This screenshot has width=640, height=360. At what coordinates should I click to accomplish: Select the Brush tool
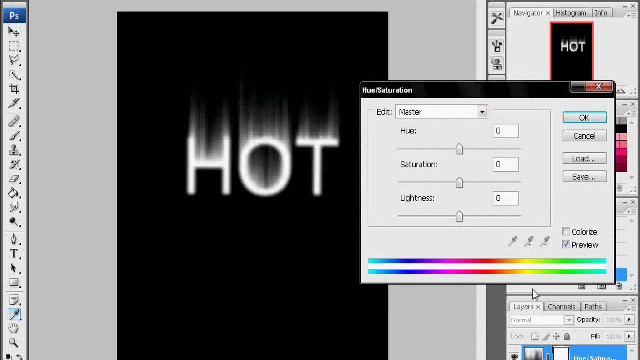(x=14, y=136)
